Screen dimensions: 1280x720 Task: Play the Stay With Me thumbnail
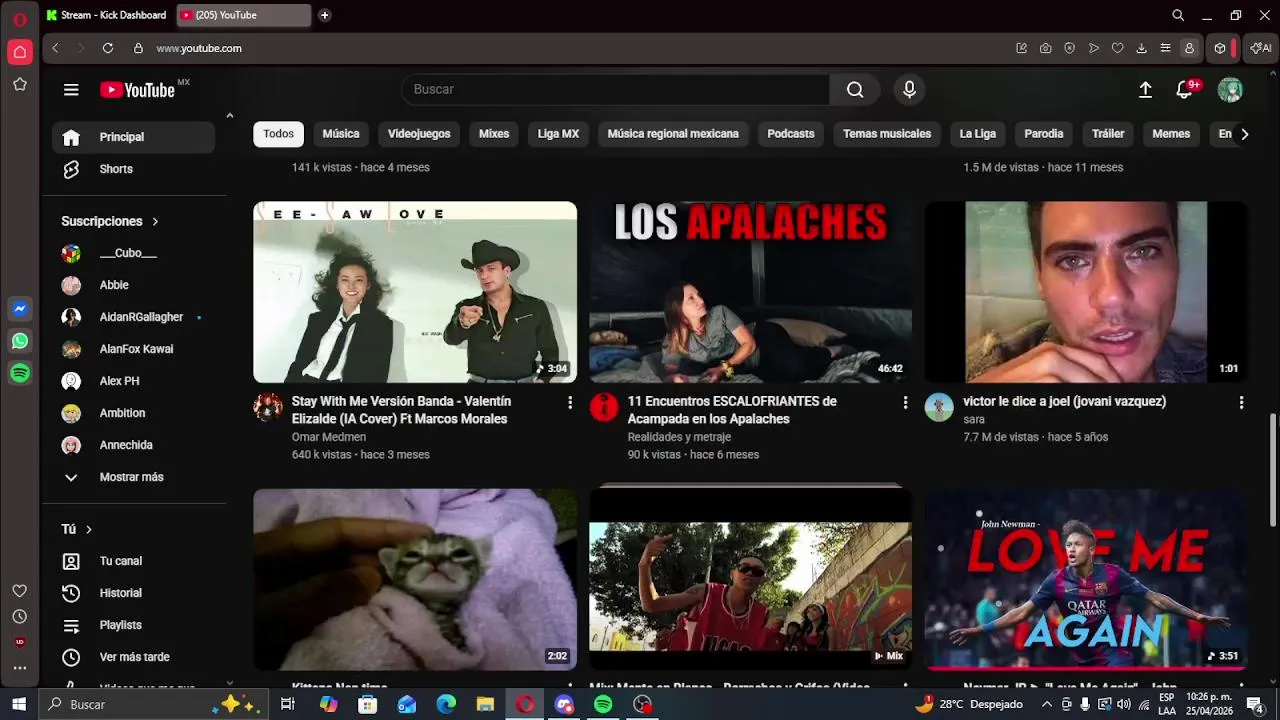tap(415, 292)
